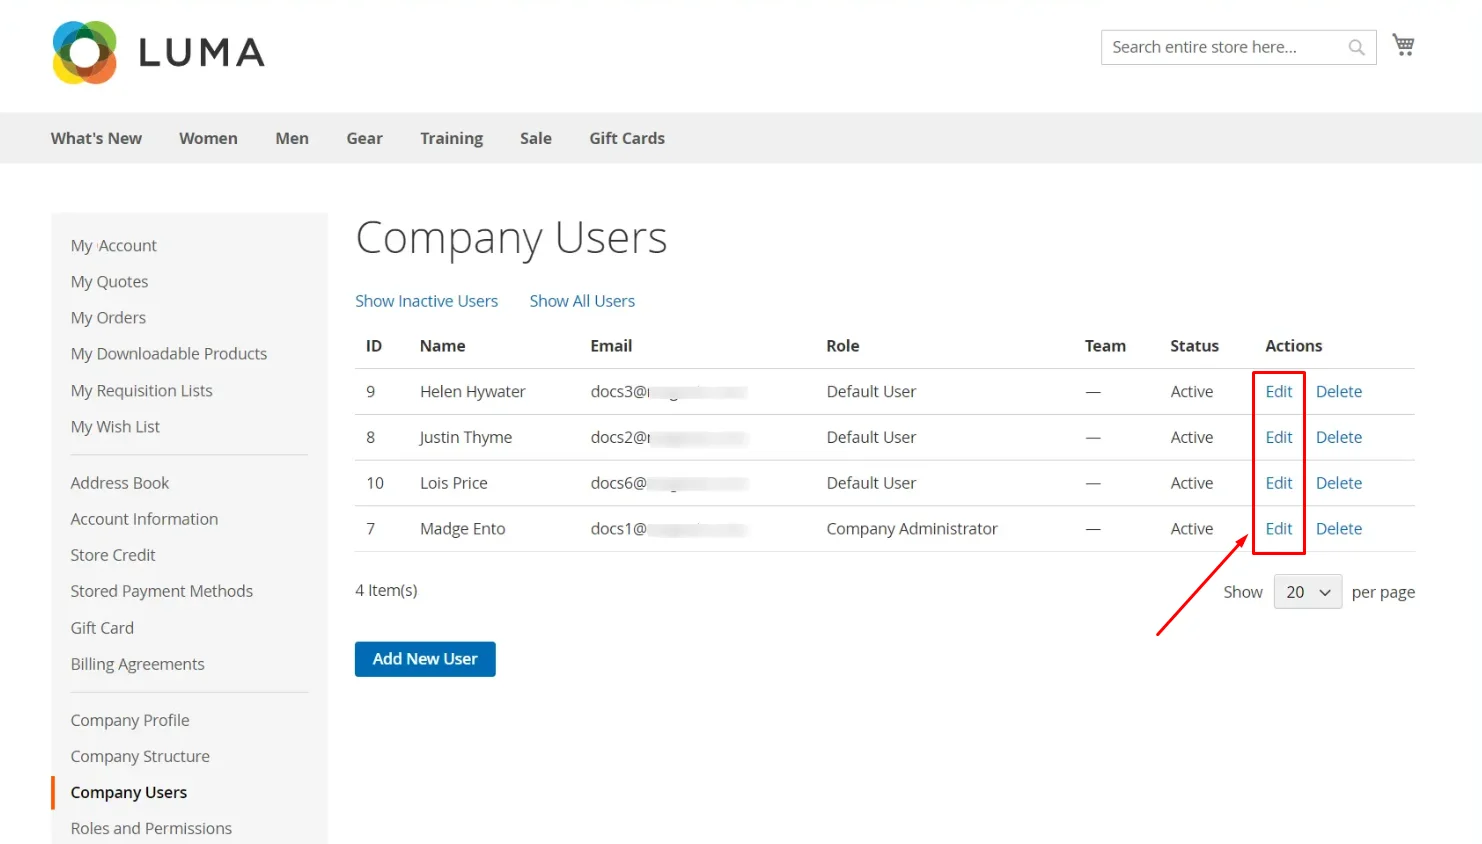1482x844 pixels.
Task: Open the Gear menu item
Action: click(x=364, y=138)
